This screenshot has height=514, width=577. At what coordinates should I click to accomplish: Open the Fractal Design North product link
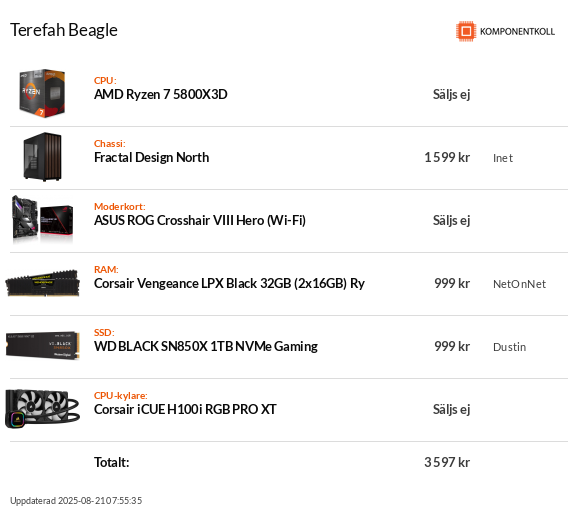point(151,157)
